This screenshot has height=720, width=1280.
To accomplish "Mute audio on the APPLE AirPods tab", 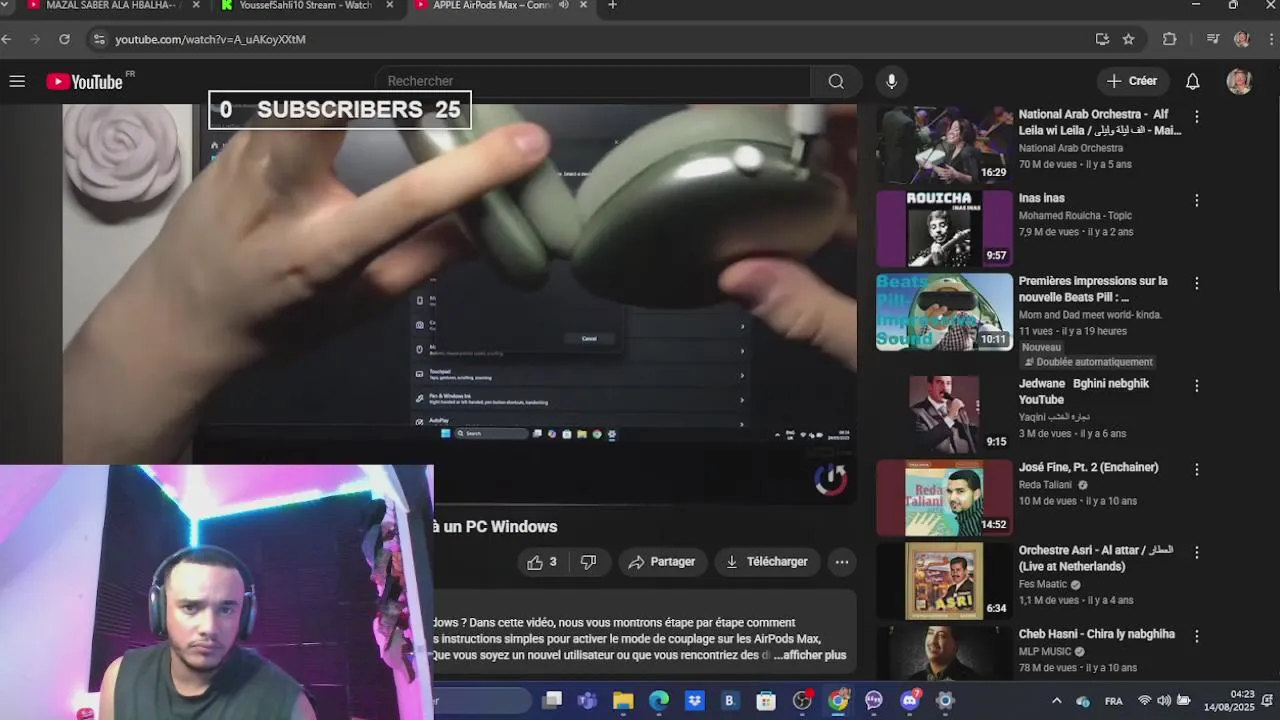I will (564, 5).
